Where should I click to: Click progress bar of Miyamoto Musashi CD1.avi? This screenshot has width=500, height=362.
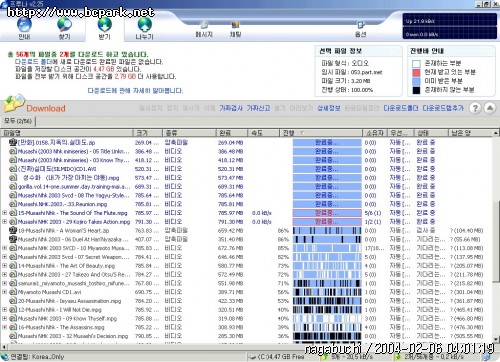(x=327, y=292)
